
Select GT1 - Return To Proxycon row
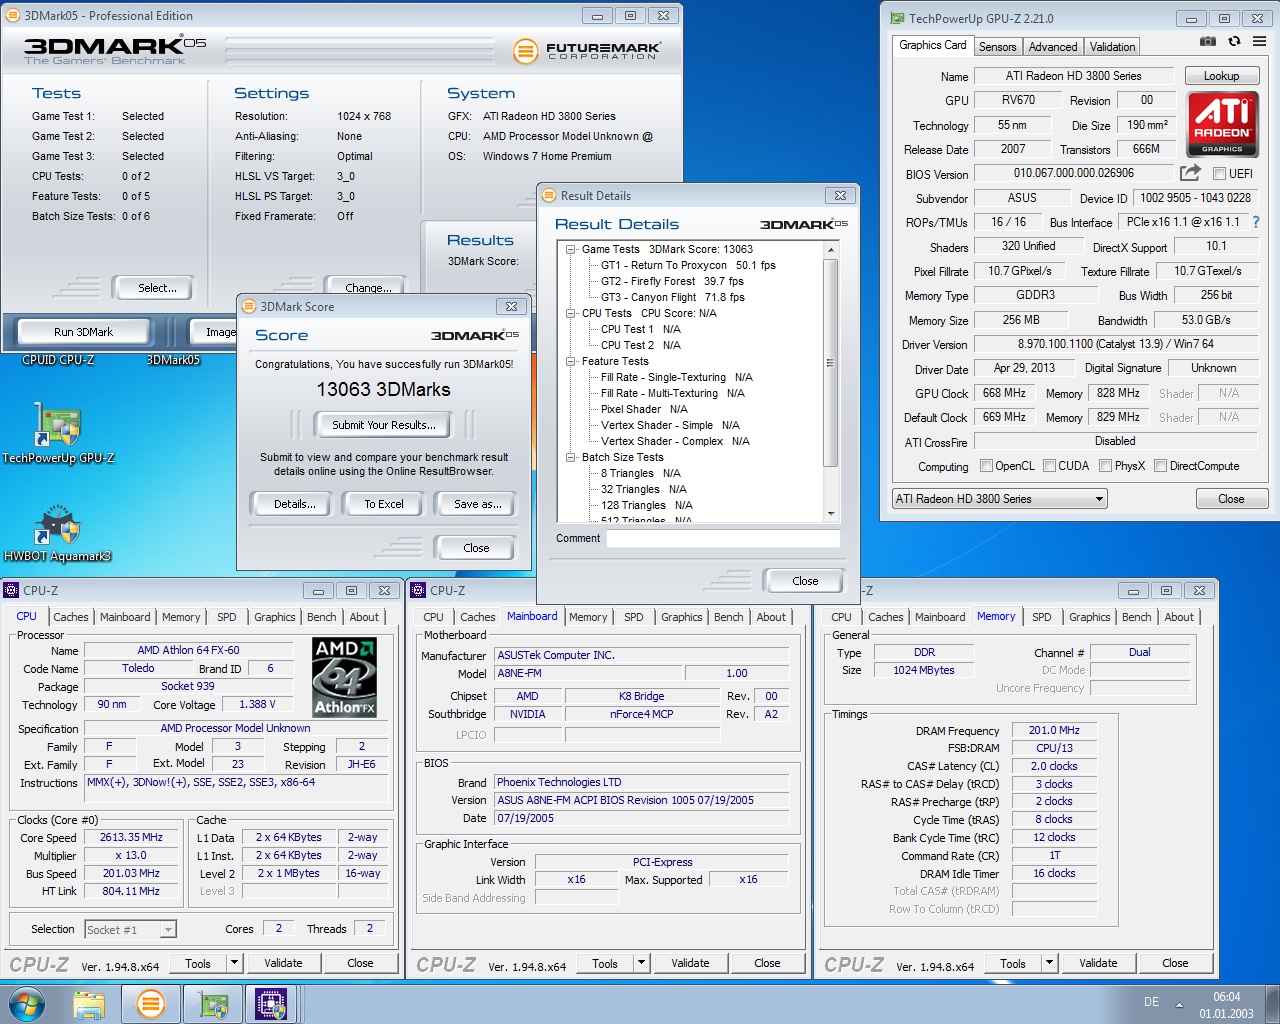click(x=688, y=265)
